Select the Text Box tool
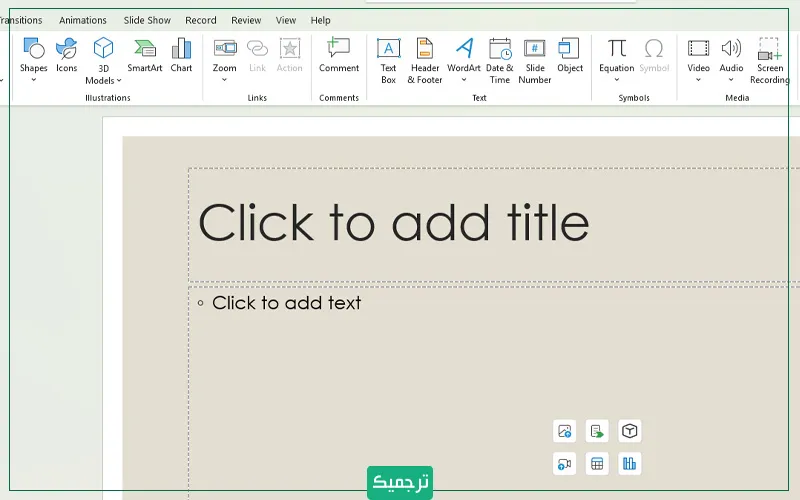The height and width of the screenshot is (500, 800). tap(388, 58)
